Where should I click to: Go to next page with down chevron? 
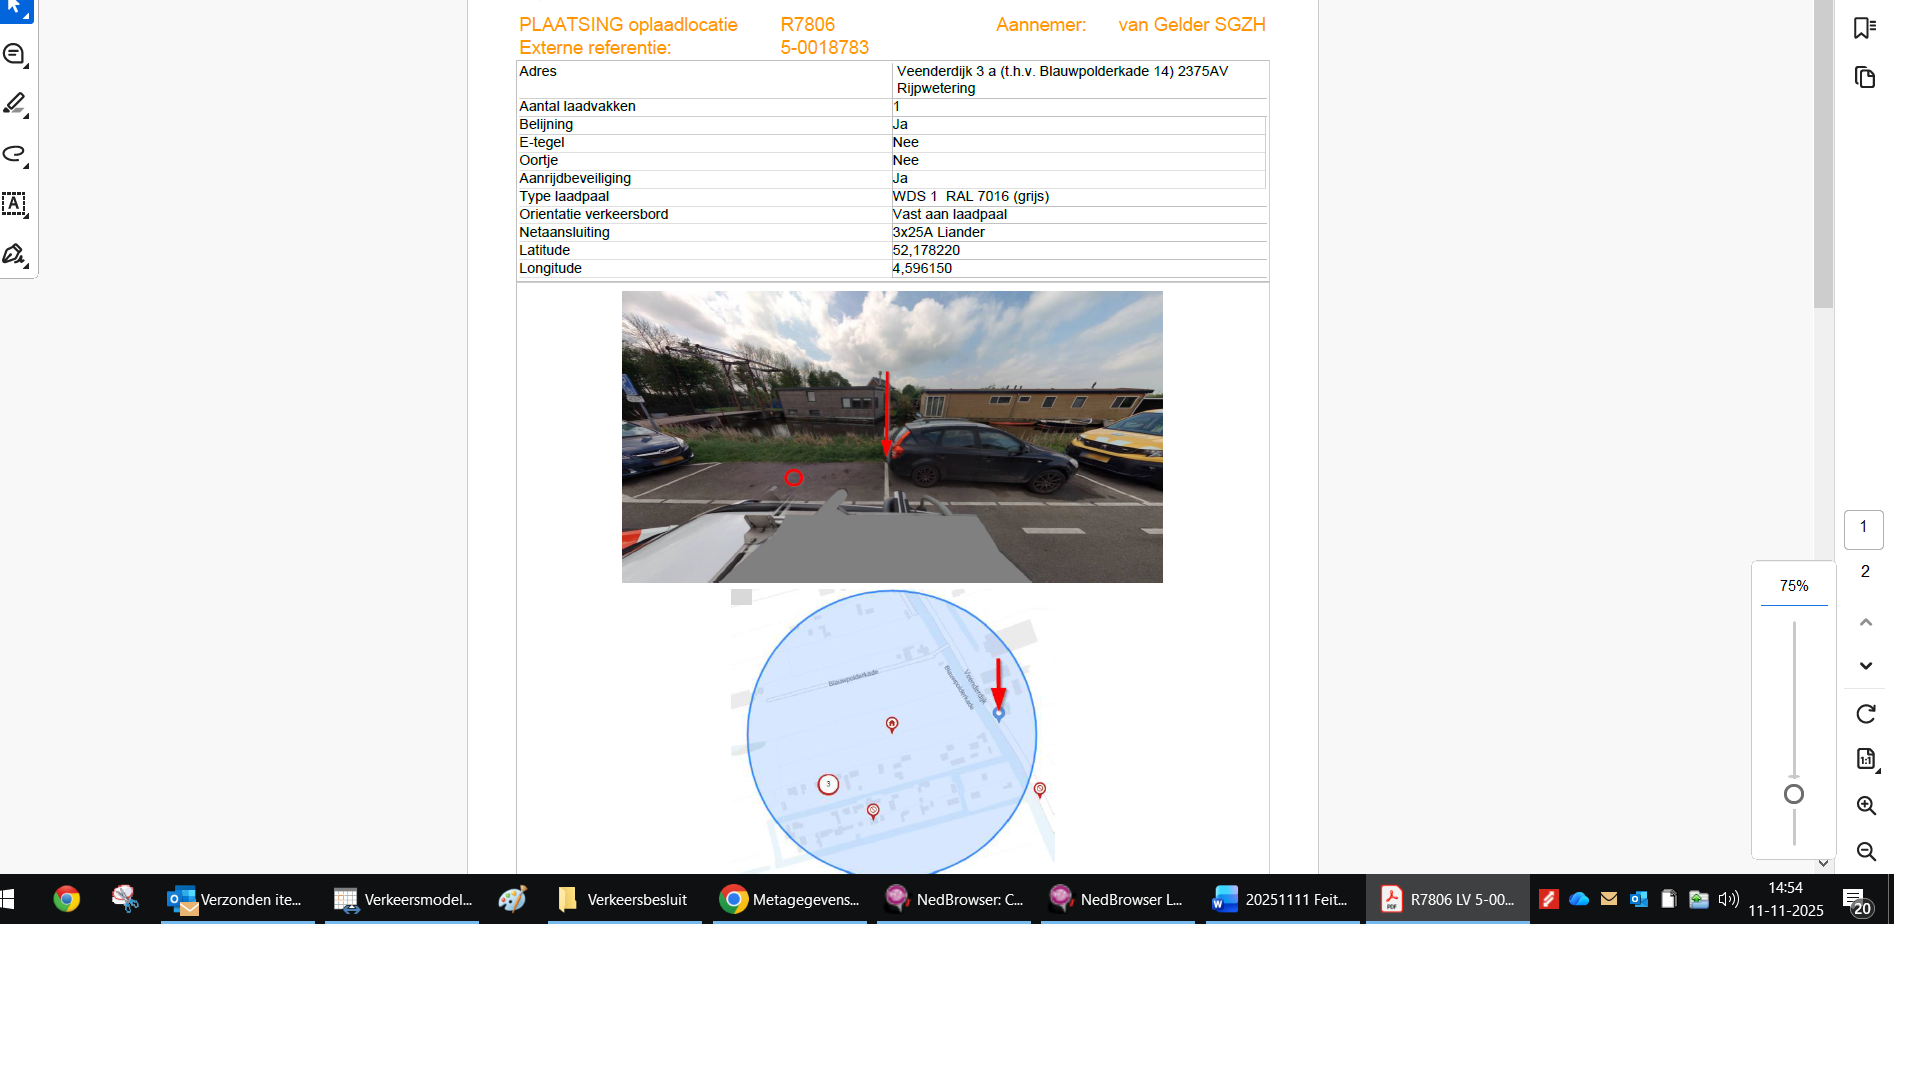pyautogui.click(x=1865, y=666)
